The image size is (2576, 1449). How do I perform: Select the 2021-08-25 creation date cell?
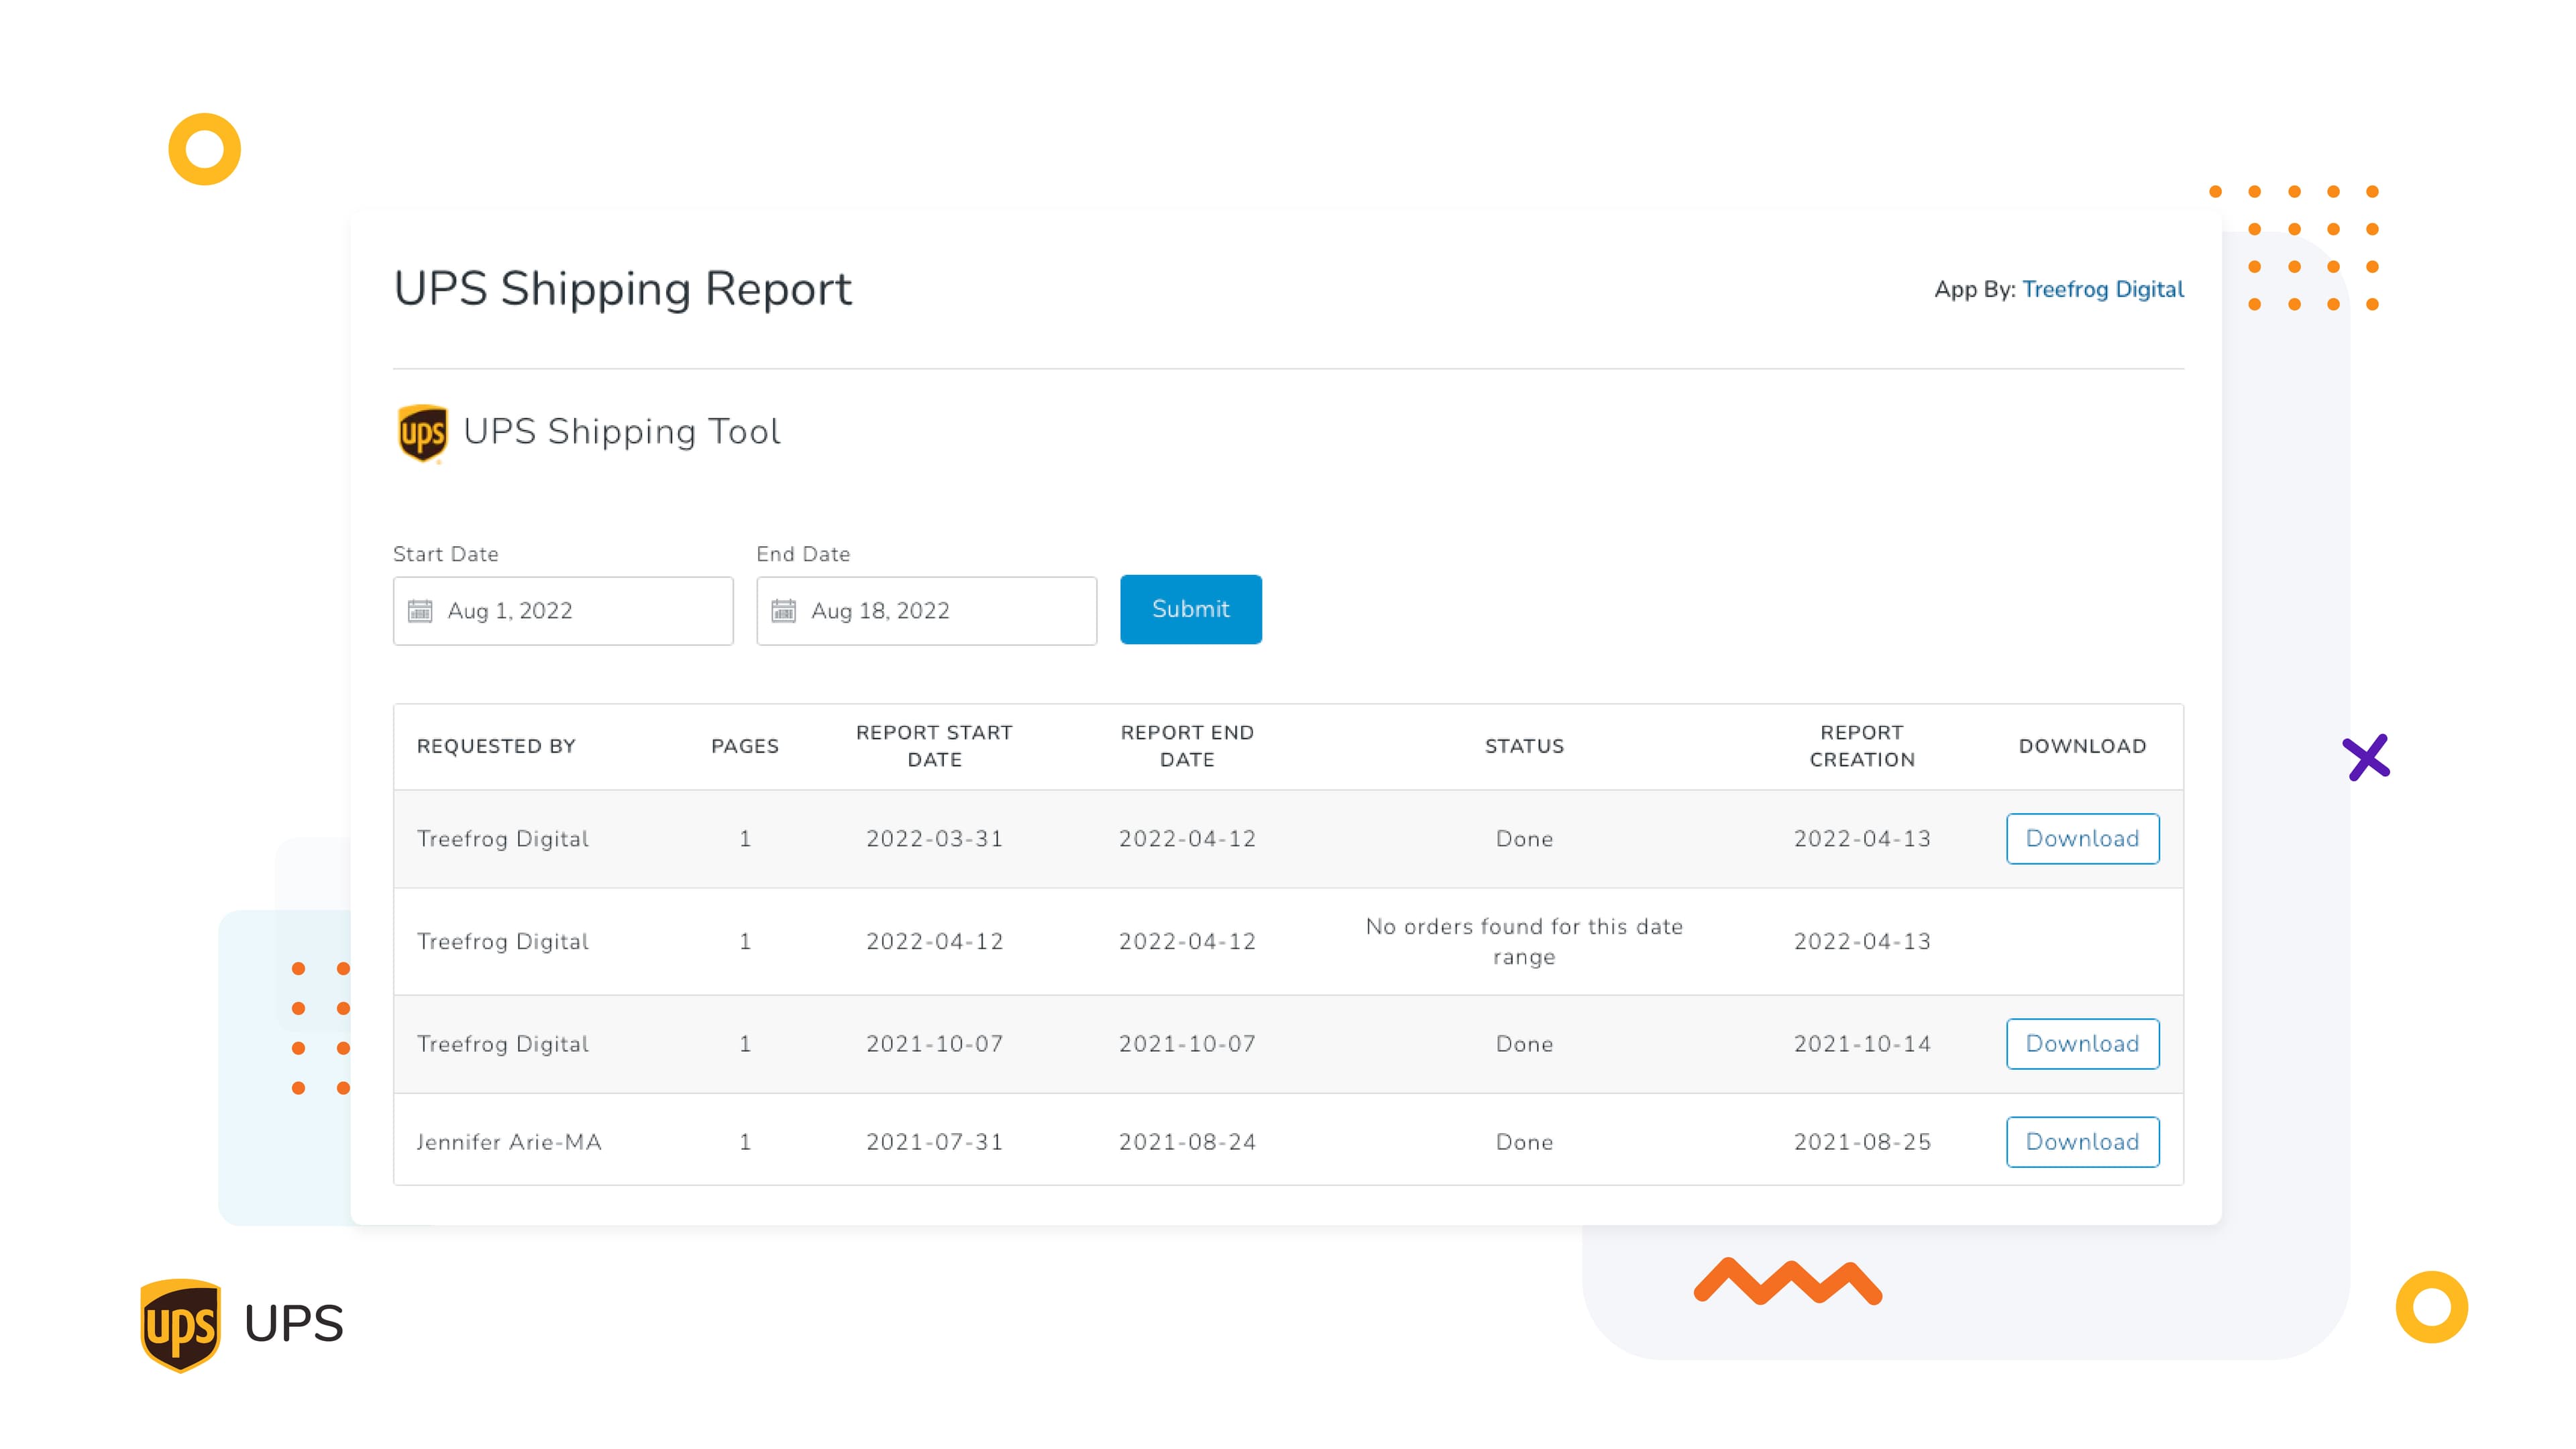coord(1862,1141)
